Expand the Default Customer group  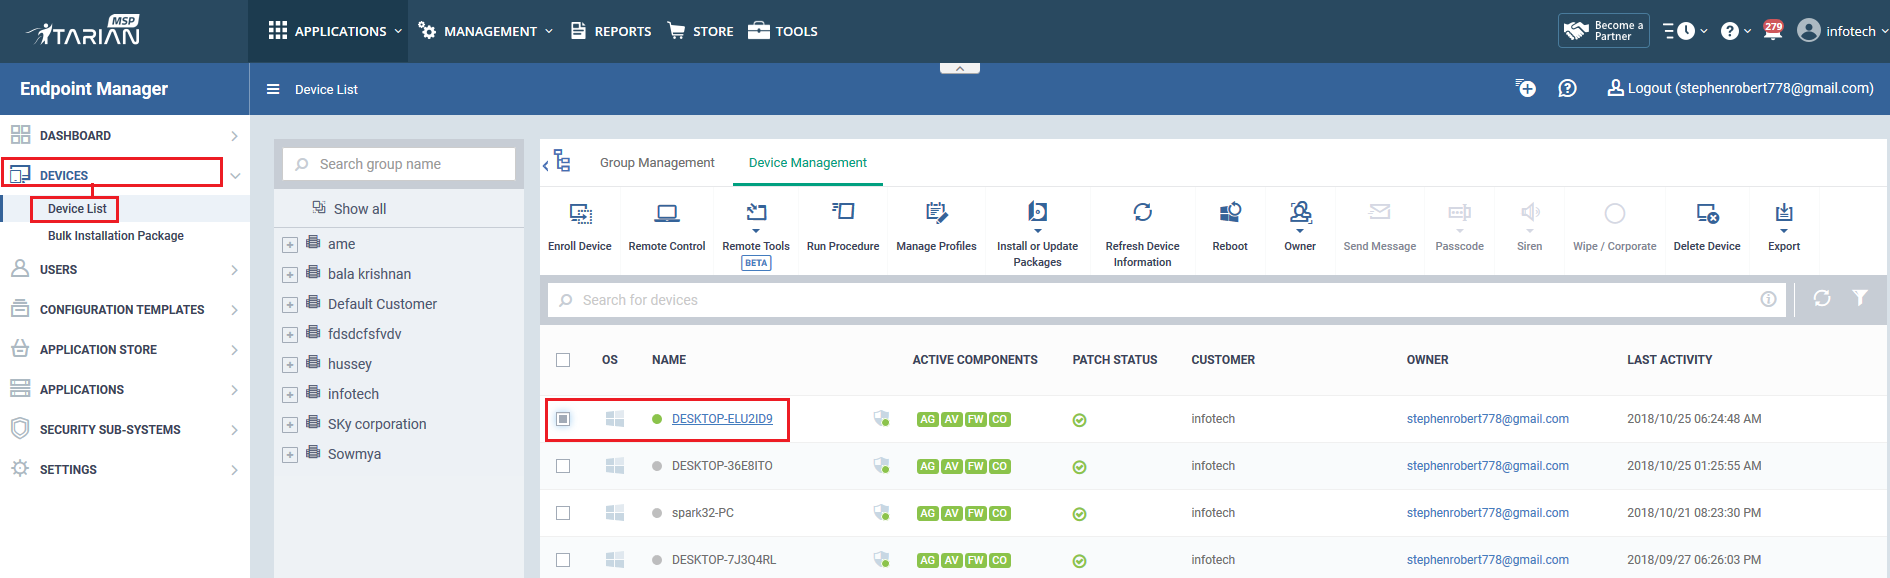[290, 305]
